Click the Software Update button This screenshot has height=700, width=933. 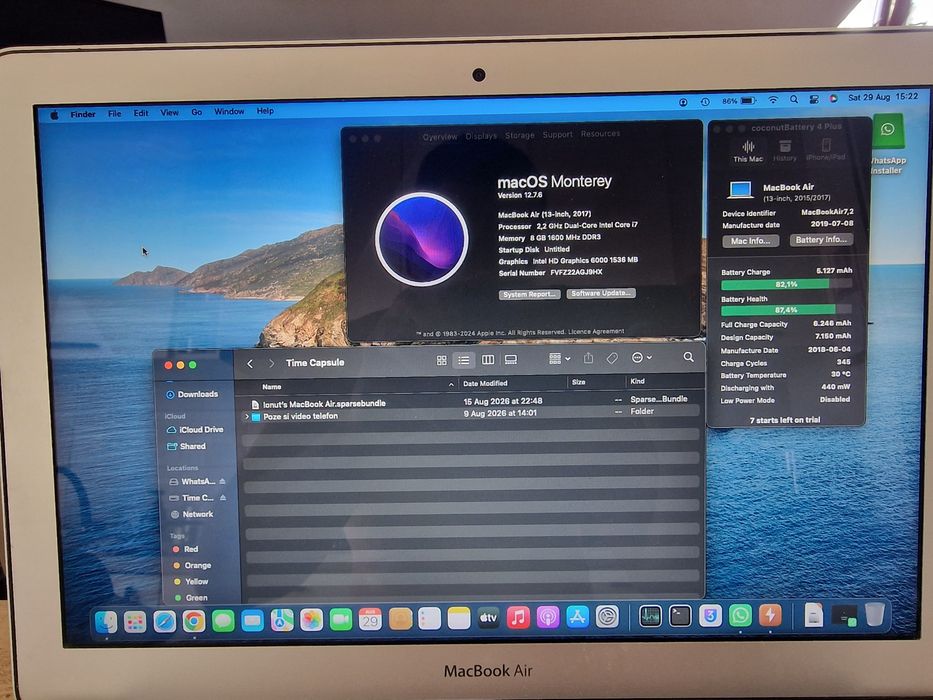click(x=601, y=293)
